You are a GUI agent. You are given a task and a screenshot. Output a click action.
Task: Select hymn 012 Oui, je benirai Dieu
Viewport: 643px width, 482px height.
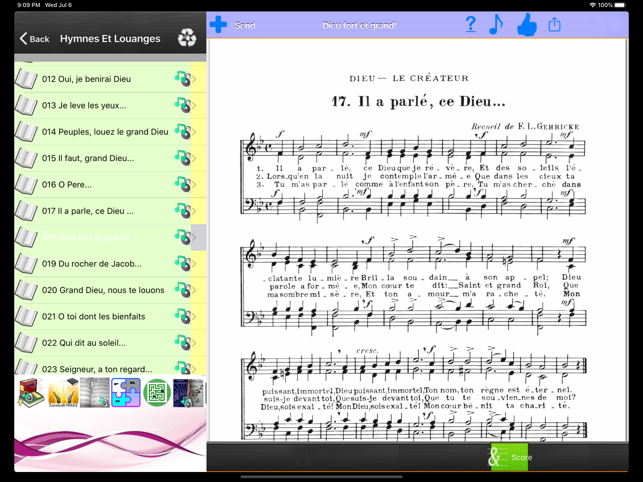point(110,79)
